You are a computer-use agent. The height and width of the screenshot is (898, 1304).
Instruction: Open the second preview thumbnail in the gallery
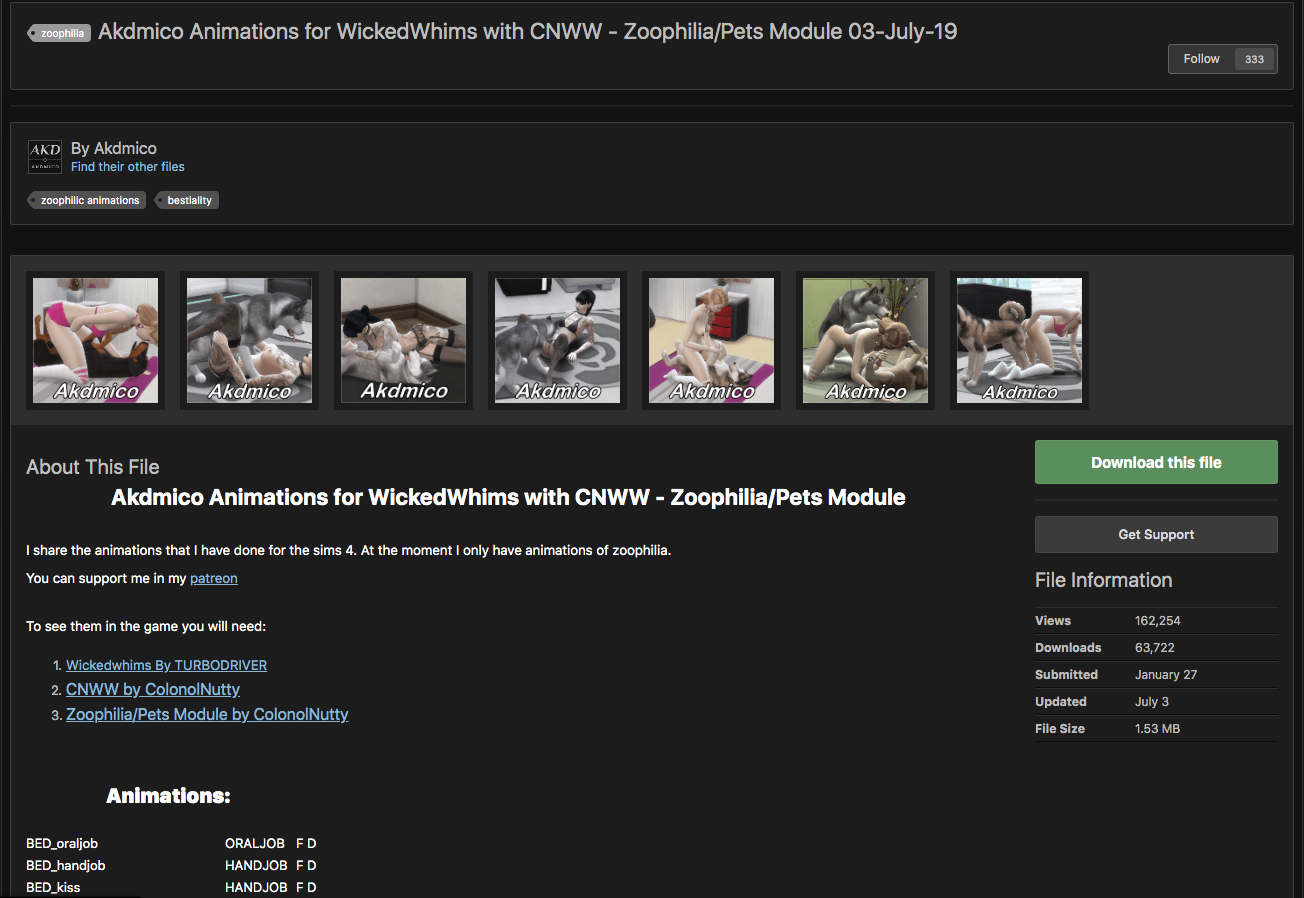[x=250, y=340]
